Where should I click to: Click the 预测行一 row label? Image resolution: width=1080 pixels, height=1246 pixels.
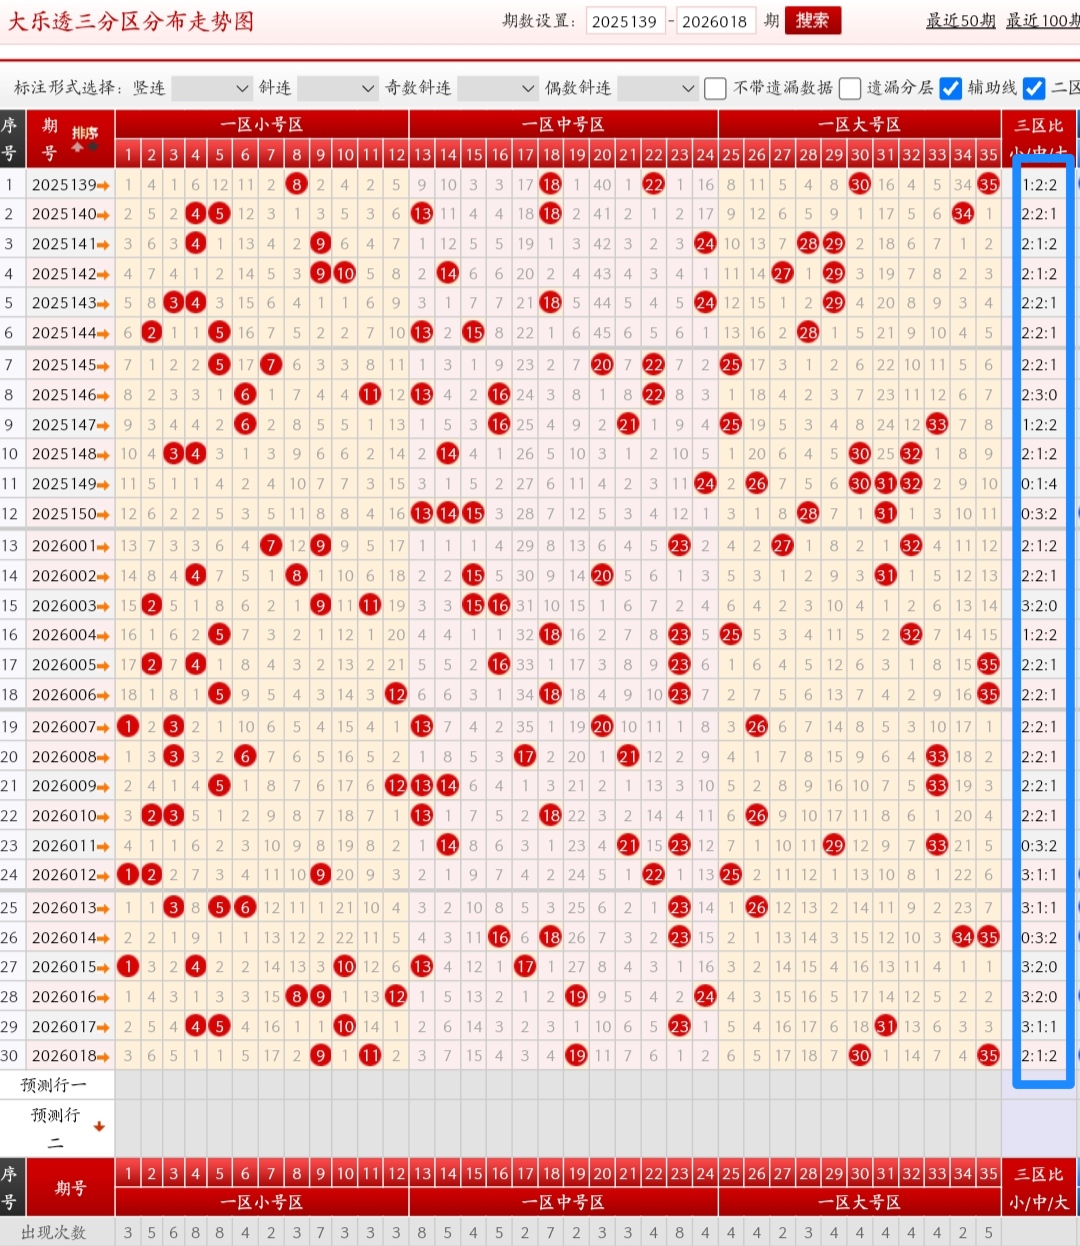point(54,1085)
